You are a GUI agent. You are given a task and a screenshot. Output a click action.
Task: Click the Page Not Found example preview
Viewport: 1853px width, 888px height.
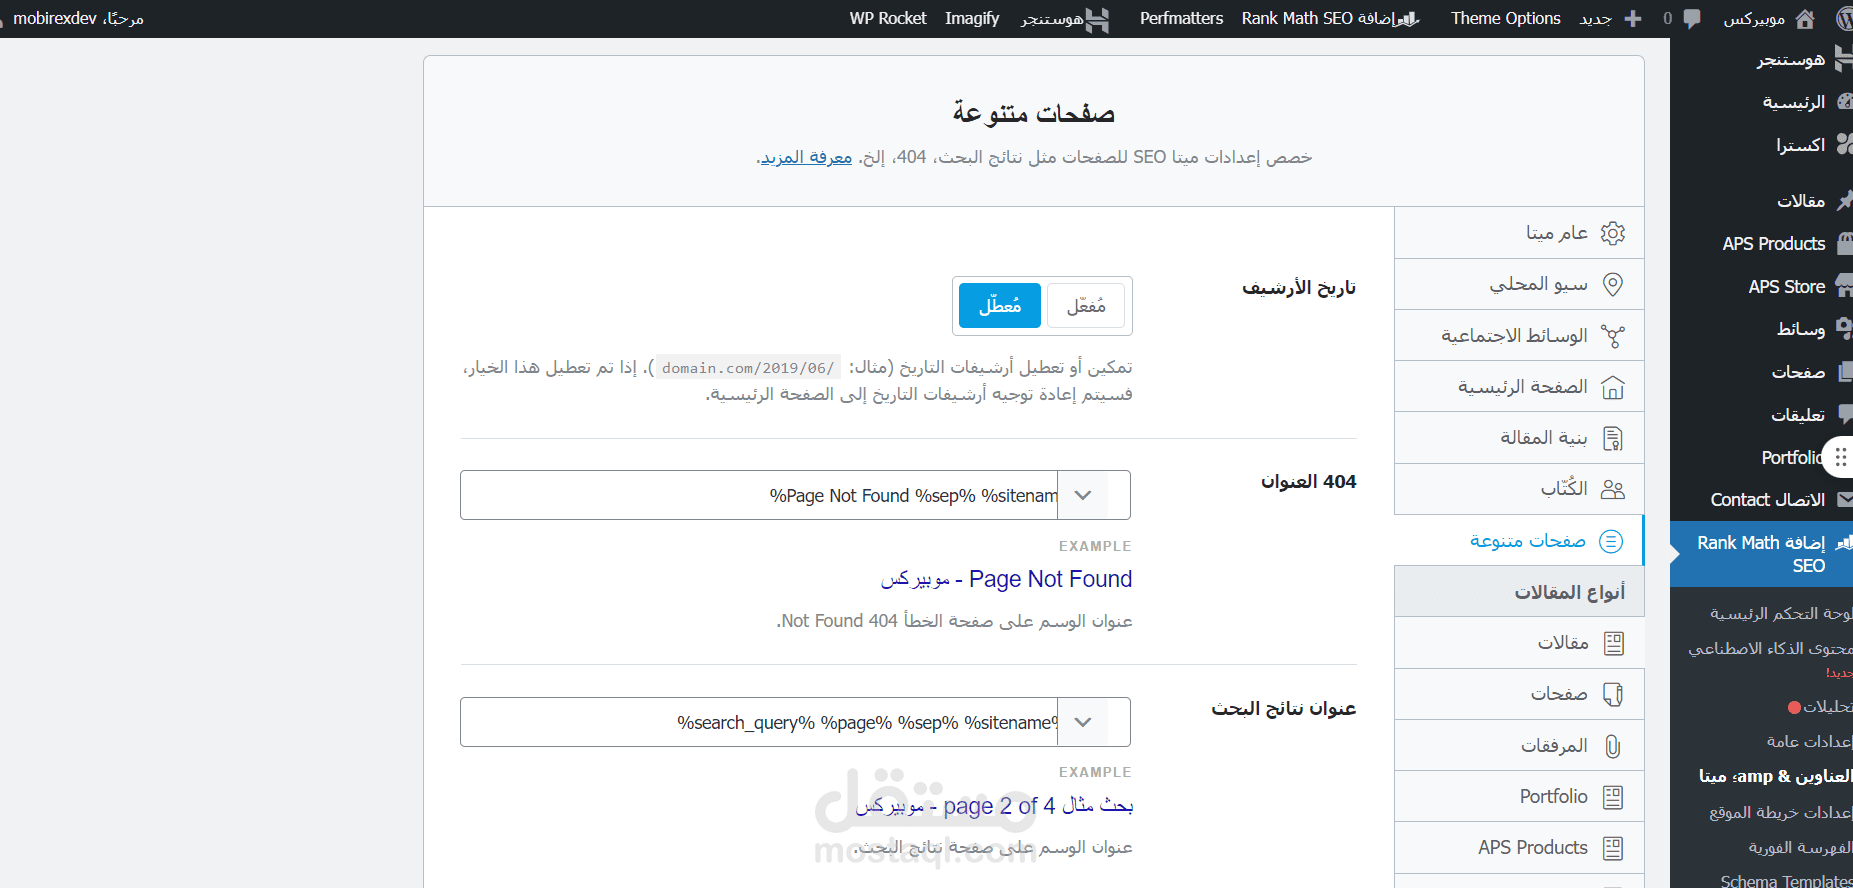1006,579
